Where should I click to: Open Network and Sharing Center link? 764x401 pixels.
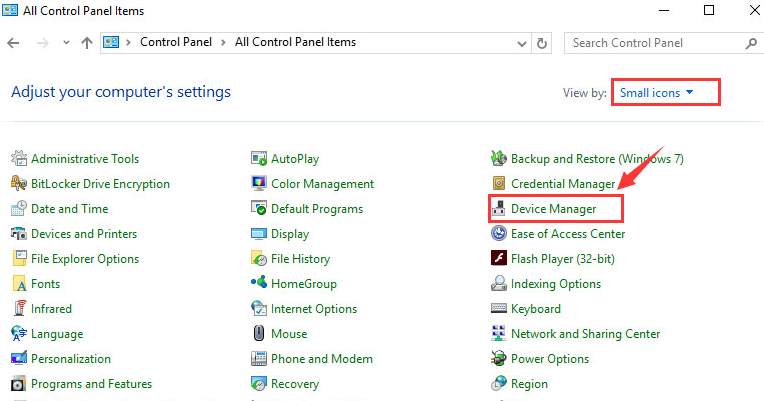point(585,333)
